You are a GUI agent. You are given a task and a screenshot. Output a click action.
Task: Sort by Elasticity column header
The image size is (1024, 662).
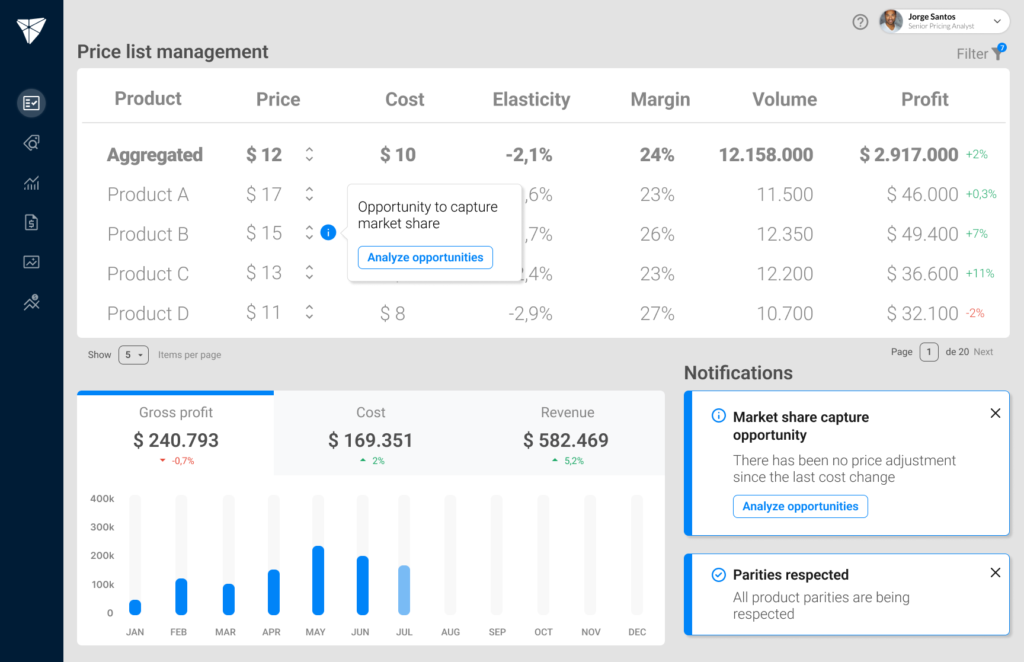coord(531,99)
